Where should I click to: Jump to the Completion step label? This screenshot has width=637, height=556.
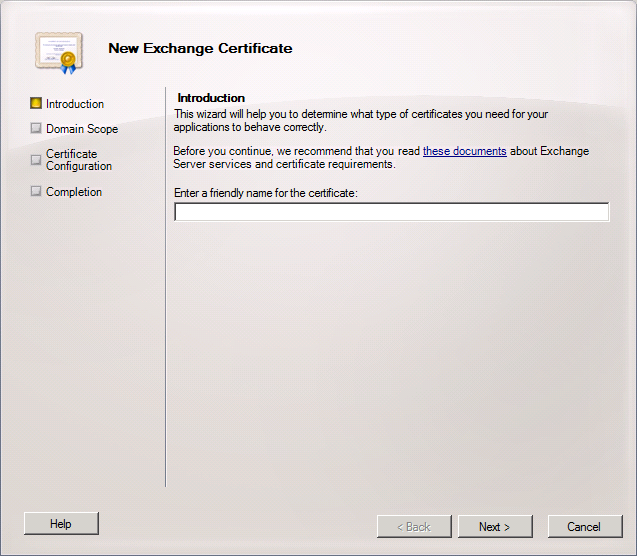pos(74,192)
